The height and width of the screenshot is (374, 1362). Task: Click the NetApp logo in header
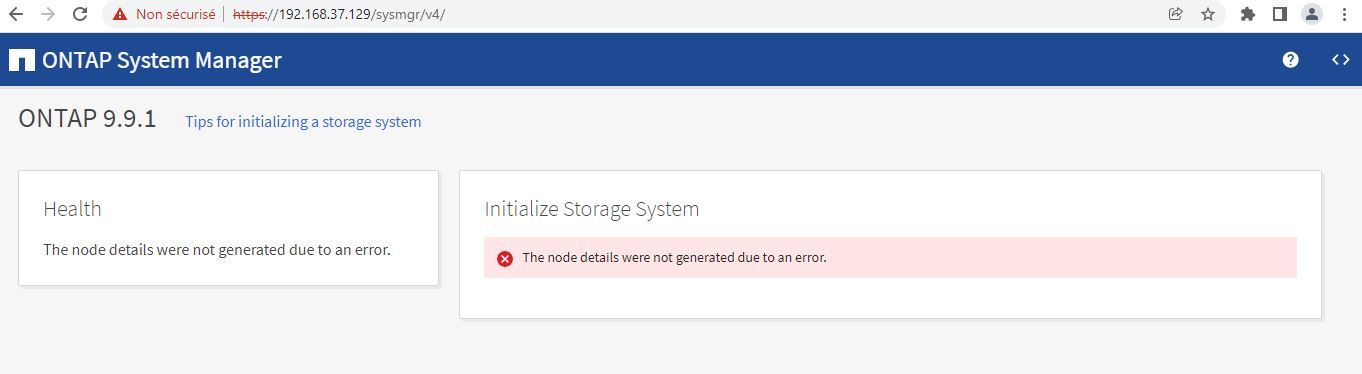(21, 60)
